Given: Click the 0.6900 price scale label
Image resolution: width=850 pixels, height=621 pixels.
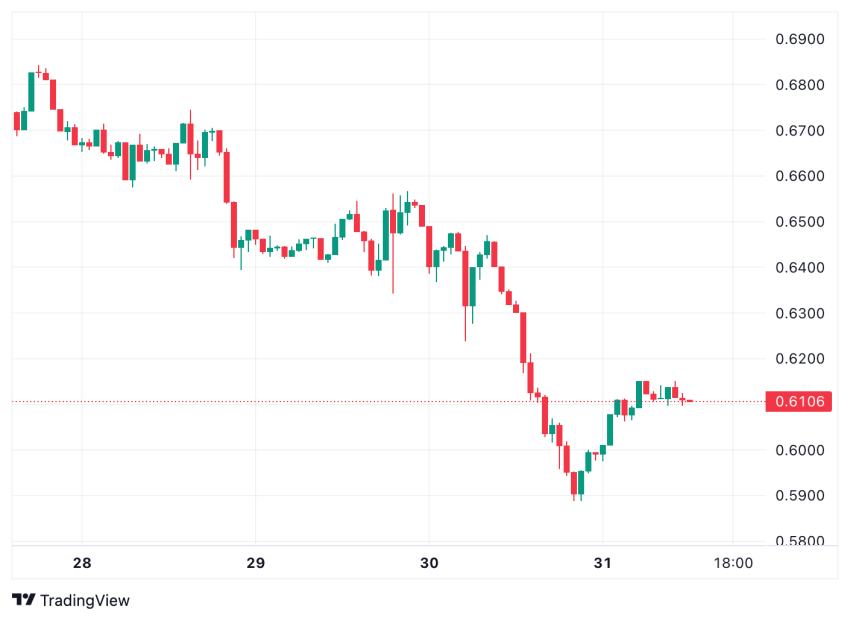Looking at the screenshot, I should (x=800, y=40).
